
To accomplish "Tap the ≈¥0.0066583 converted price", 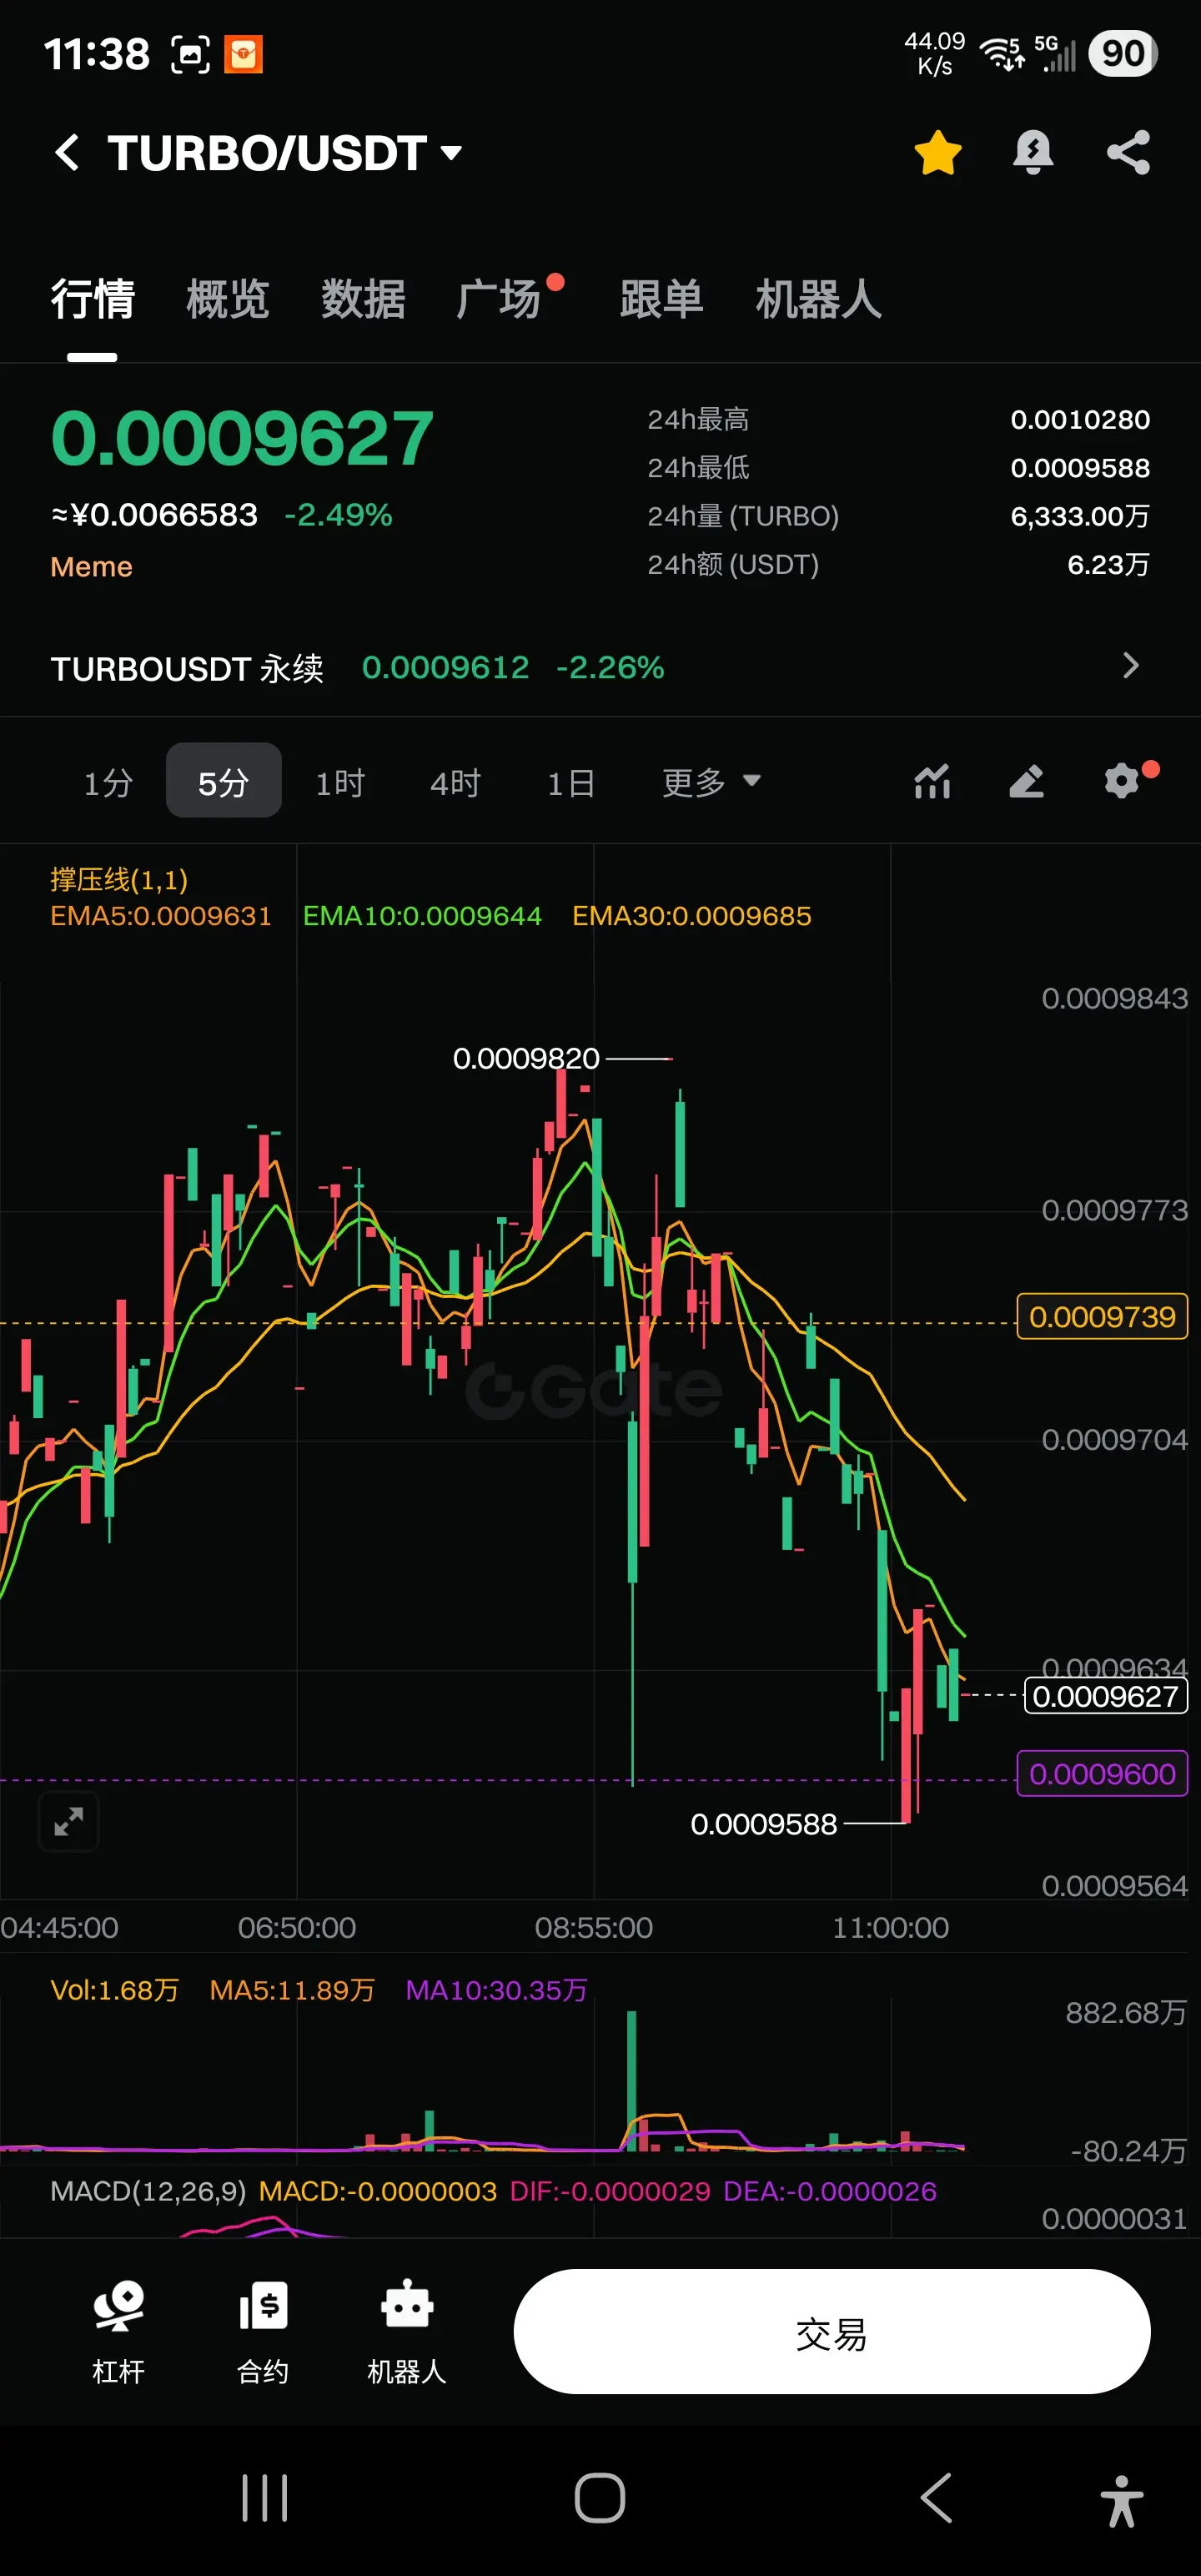I will (154, 515).
